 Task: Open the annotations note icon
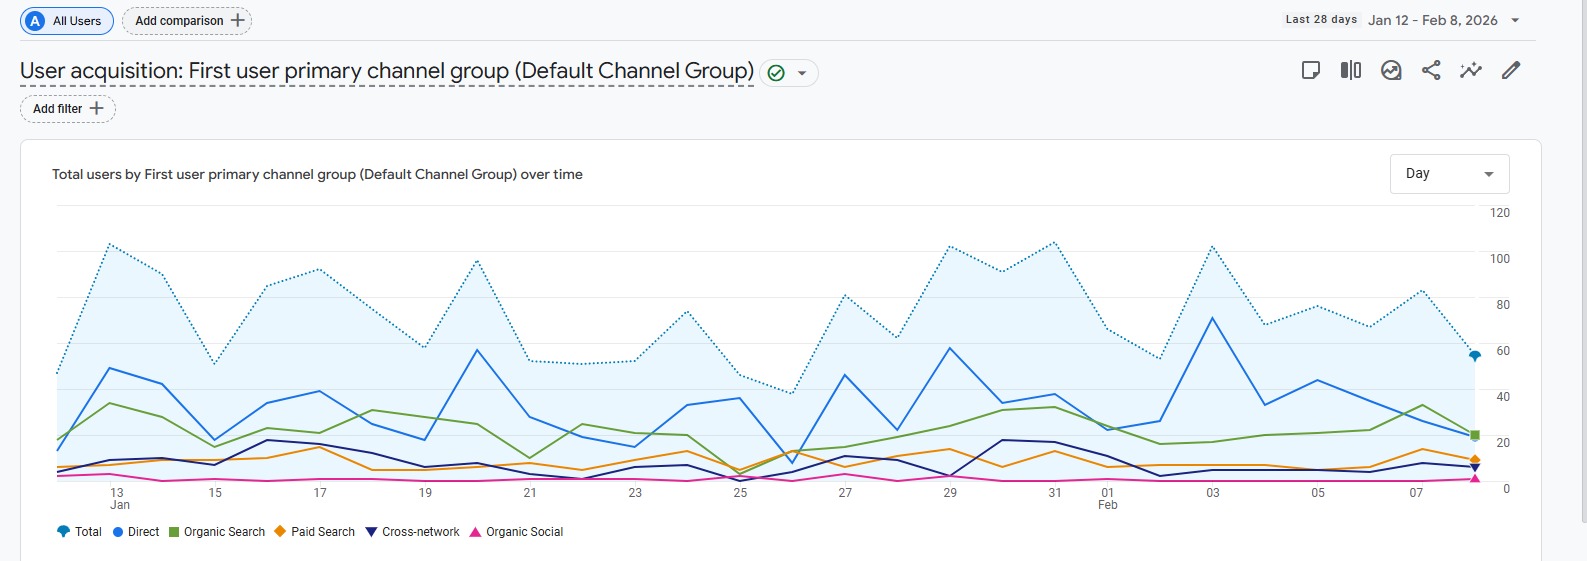[x=1310, y=70]
